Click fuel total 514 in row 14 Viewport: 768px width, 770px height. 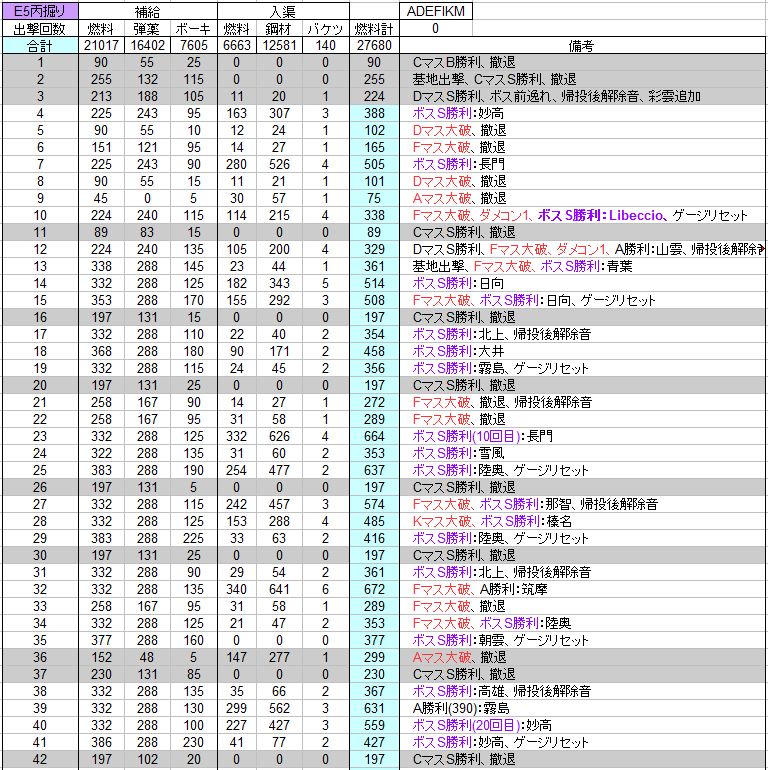(x=374, y=283)
